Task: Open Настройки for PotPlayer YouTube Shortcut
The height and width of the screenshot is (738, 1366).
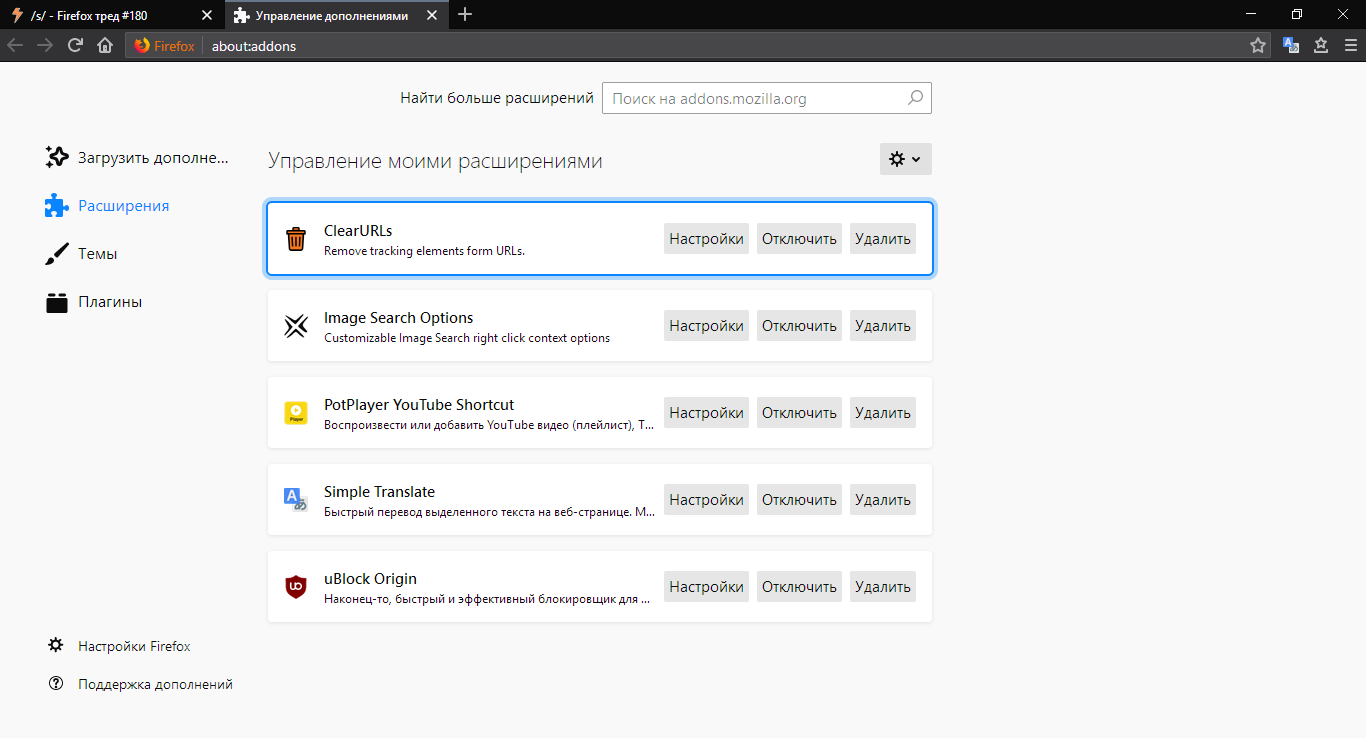Action: tap(706, 413)
